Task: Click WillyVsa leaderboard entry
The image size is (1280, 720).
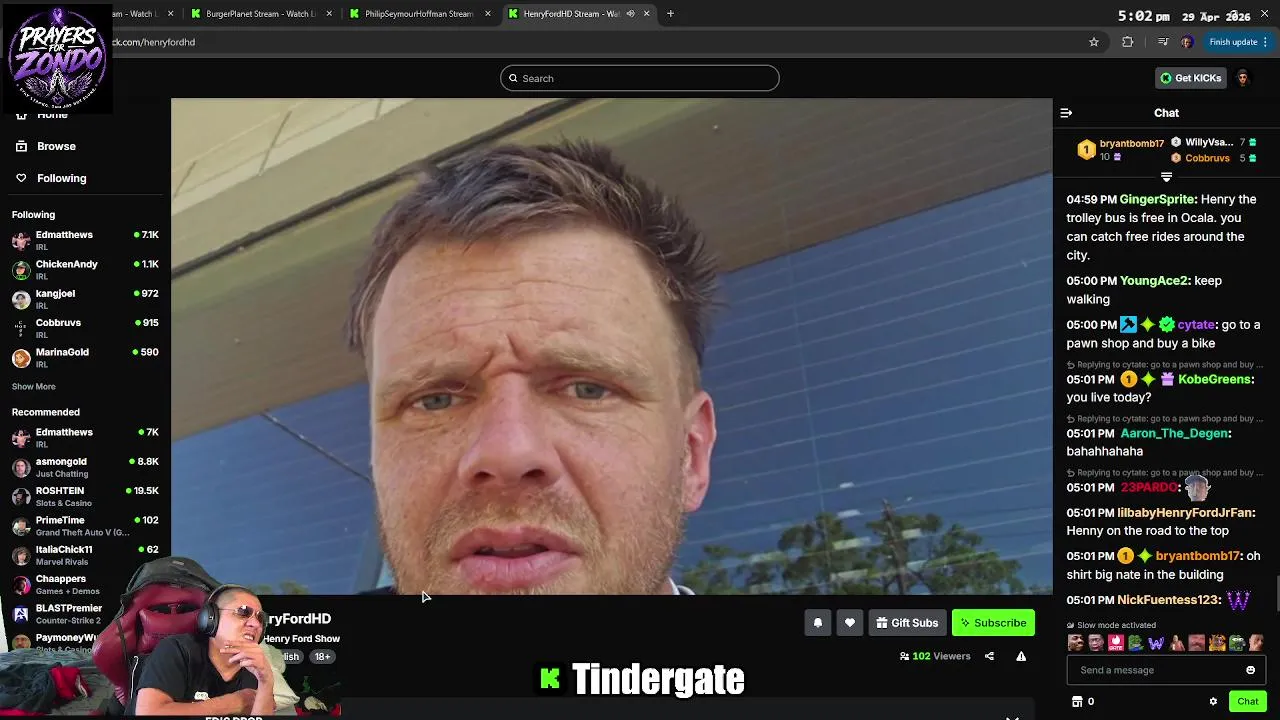Action: (x=1214, y=142)
